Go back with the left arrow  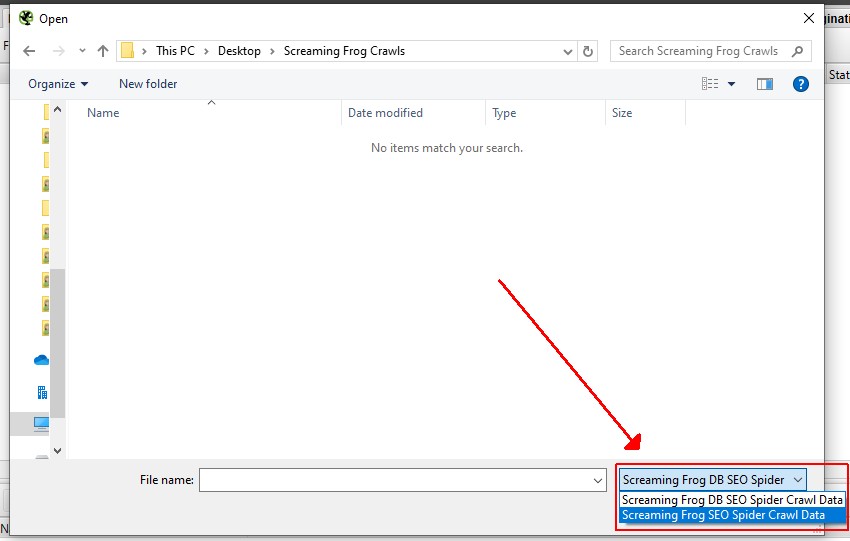(x=29, y=51)
